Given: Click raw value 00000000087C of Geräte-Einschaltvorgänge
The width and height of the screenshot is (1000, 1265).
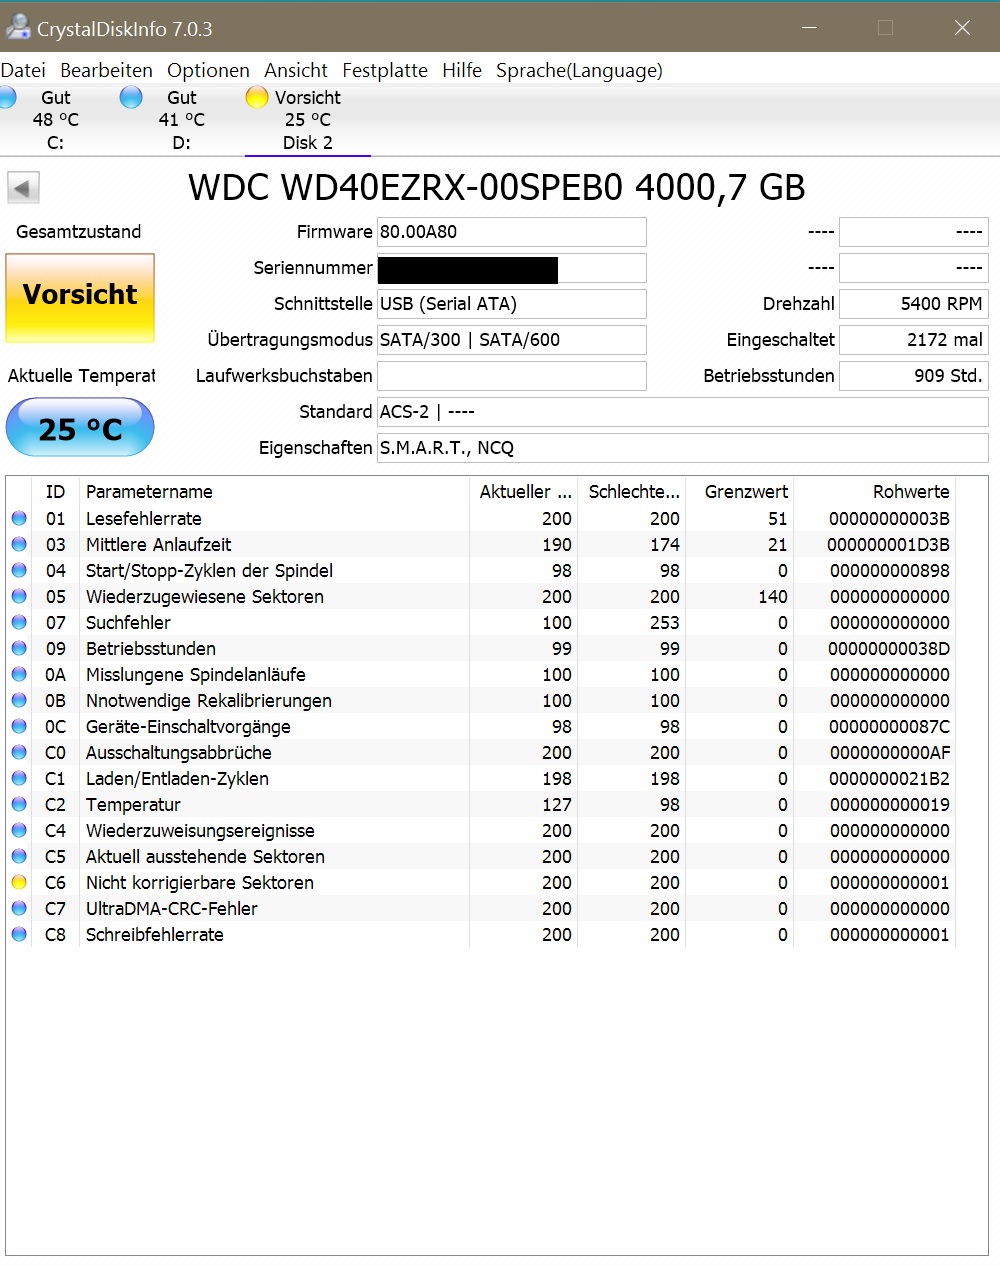Looking at the screenshot, I should click(889, 726).
